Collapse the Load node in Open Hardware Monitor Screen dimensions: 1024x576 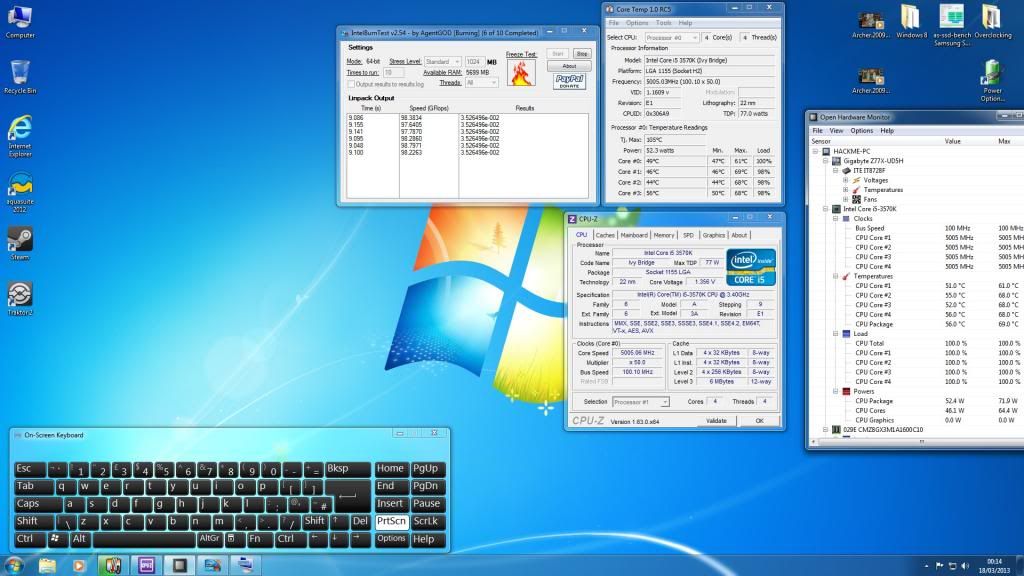click(835, 334)
